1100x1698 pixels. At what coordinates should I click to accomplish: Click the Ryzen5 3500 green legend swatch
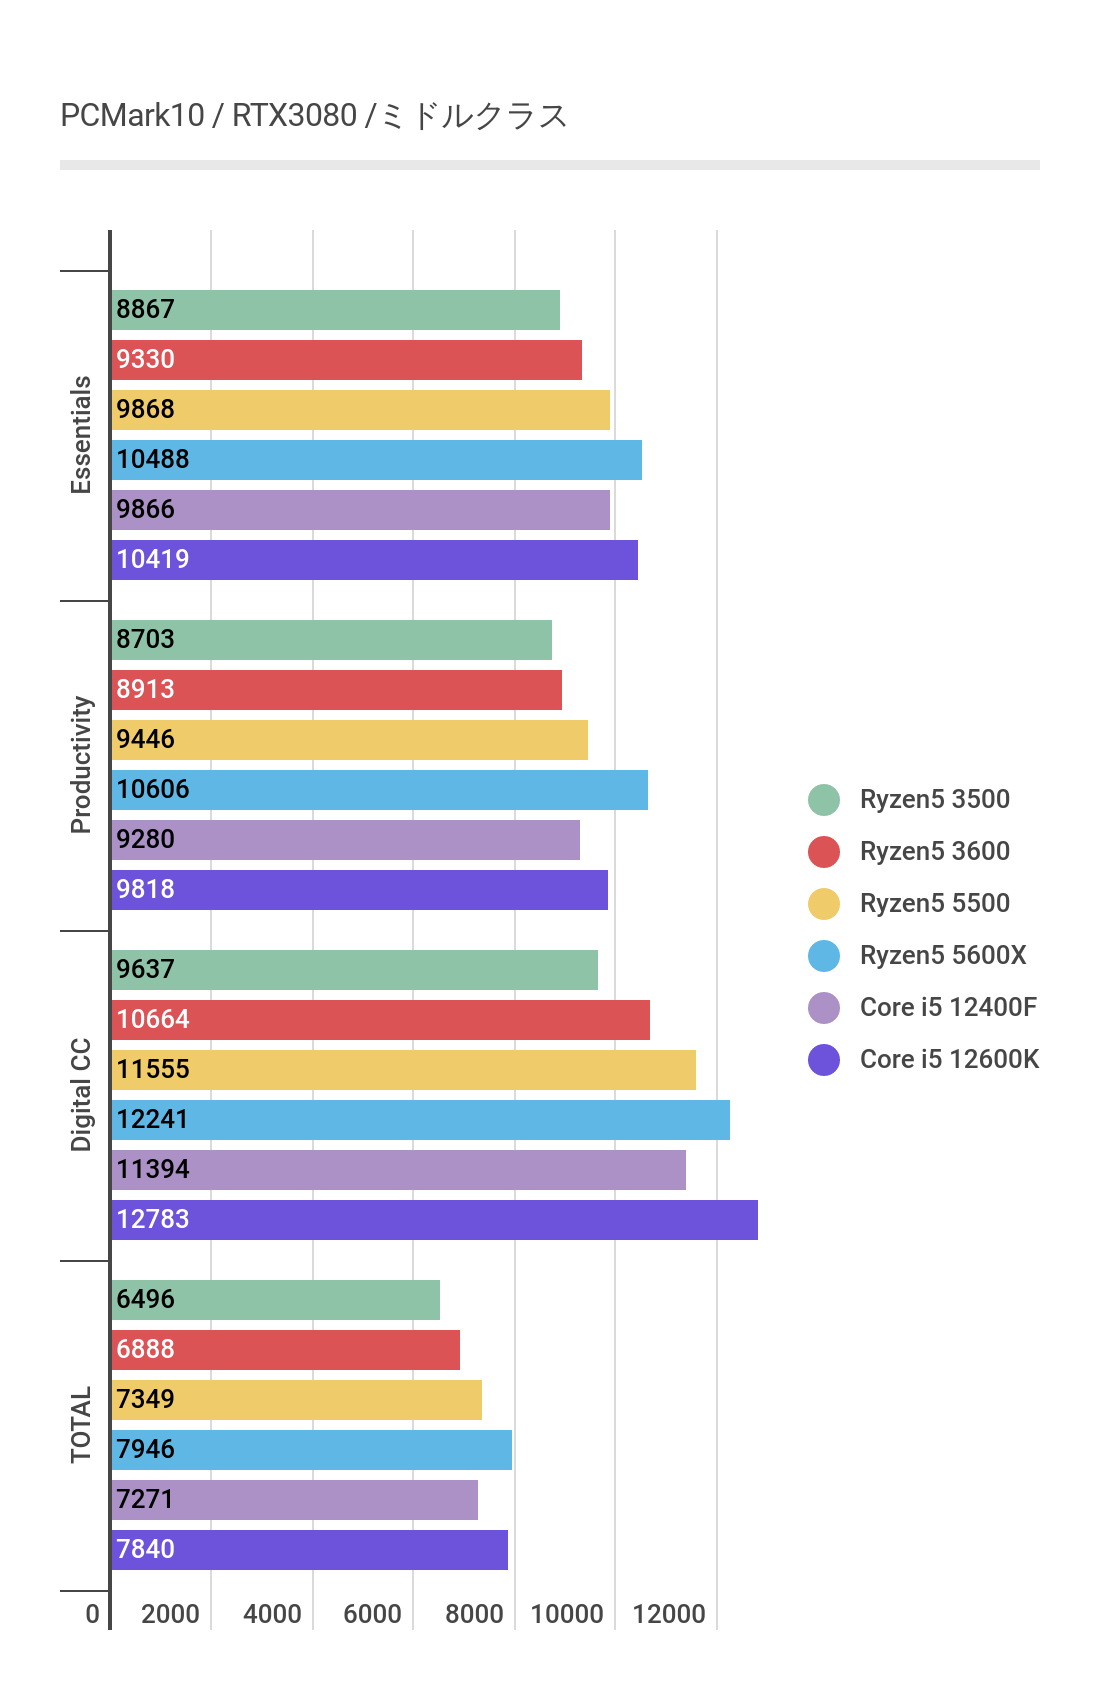pyautogui.click(x=824, y=800)
